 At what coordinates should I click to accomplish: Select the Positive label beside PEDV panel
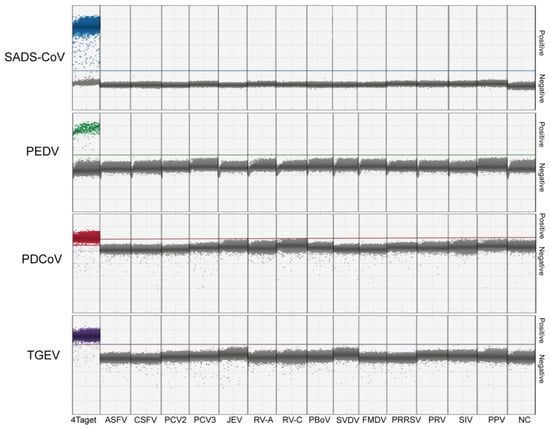[x=542, y=134]
